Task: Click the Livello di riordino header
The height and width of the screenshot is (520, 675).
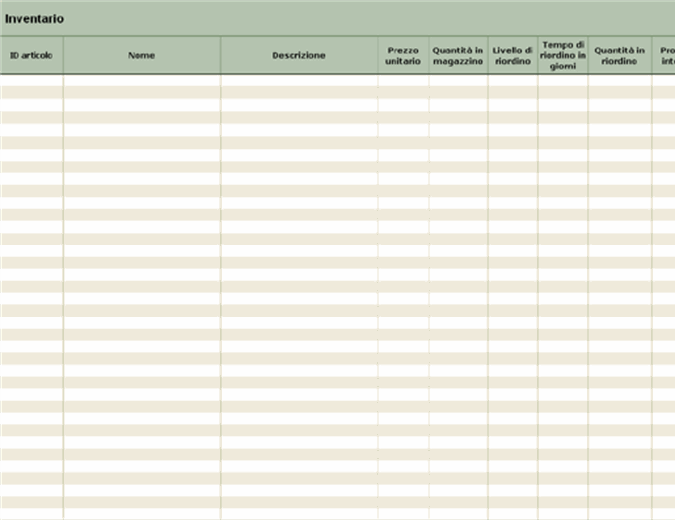Action: point(513,56)
